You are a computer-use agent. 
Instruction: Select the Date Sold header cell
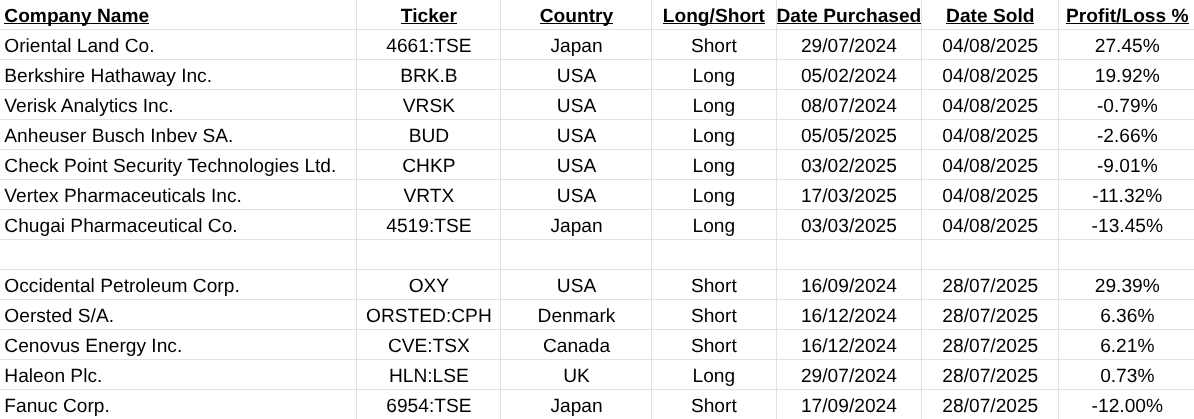tap(990, 16)
